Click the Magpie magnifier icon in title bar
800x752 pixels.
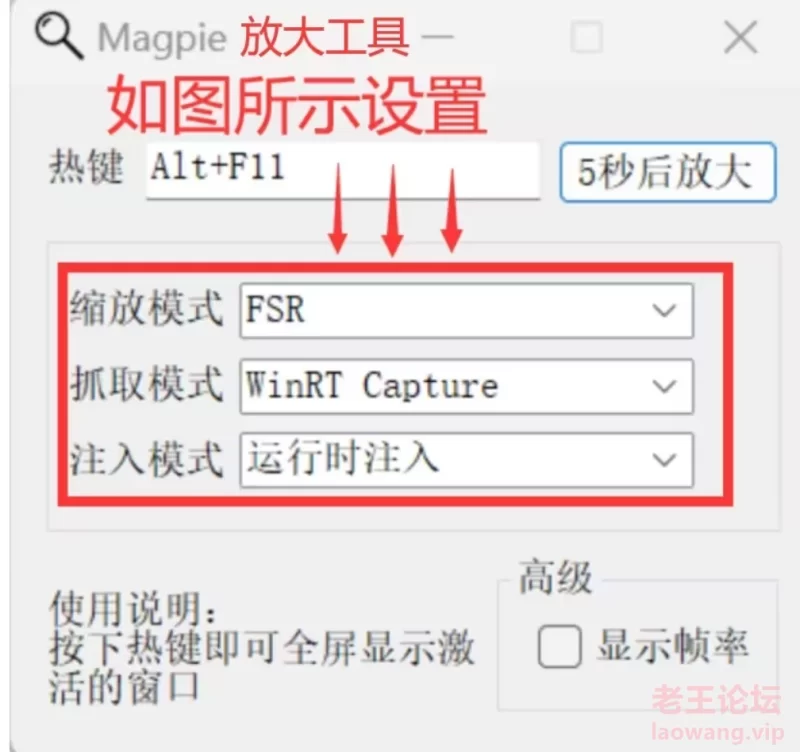[59, 36]
